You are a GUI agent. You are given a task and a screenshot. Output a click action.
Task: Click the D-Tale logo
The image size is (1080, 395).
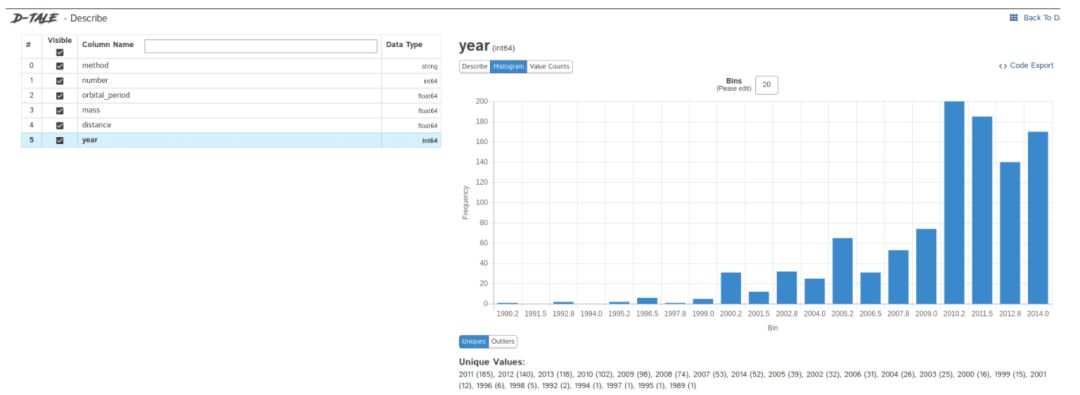(x=34, y=18)
